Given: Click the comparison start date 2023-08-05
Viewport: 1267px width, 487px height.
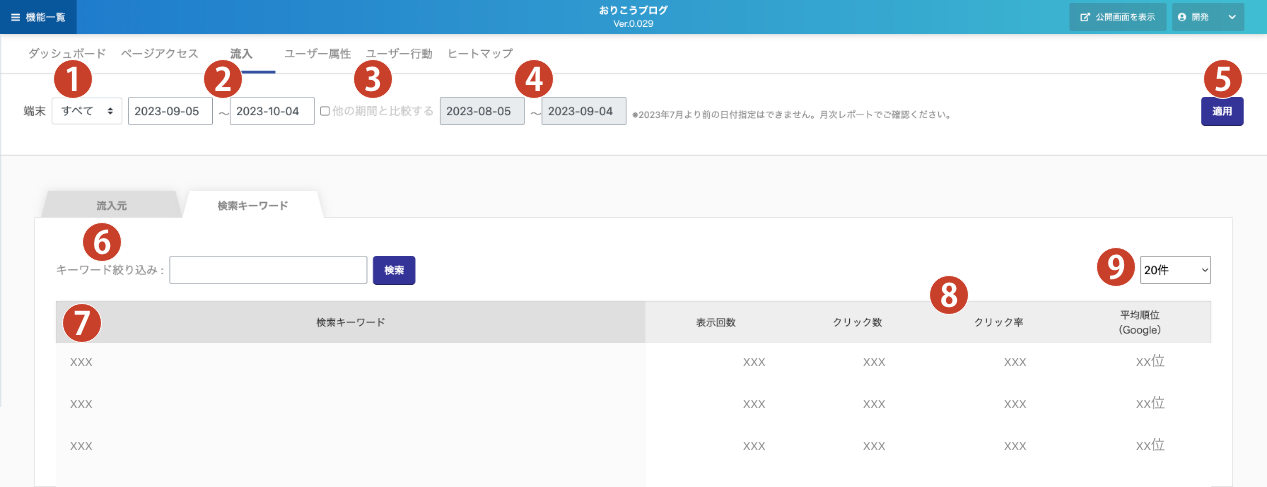Looking at the screenshot, I should click(x=482, y=111).
